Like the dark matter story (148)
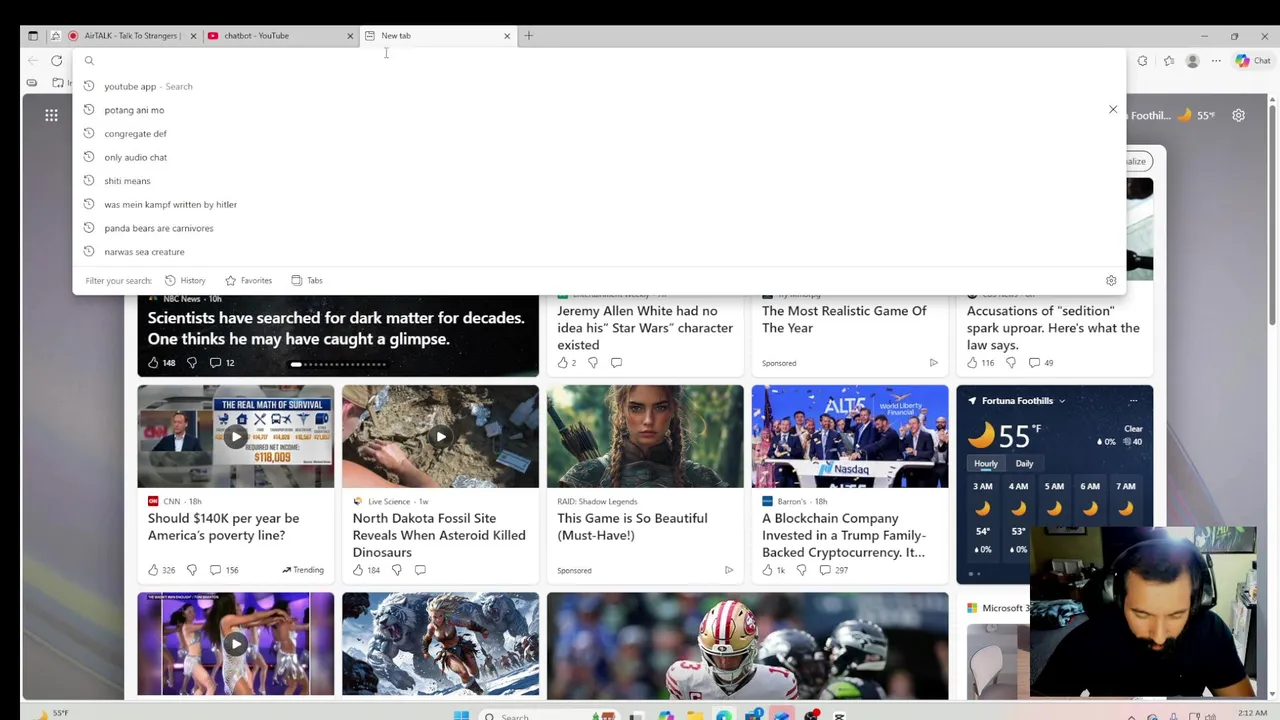The image size is (1280, 720). (162, 363)
